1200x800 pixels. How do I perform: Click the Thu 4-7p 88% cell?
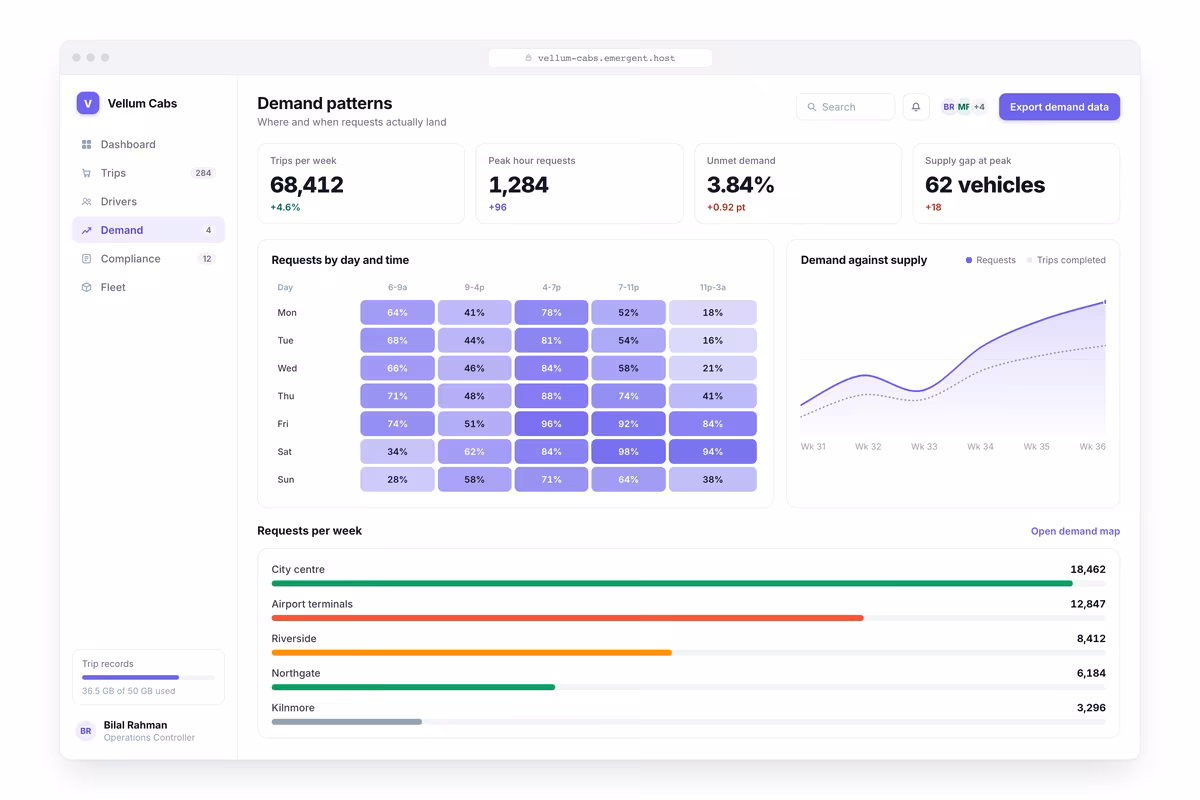pos(551,396)
